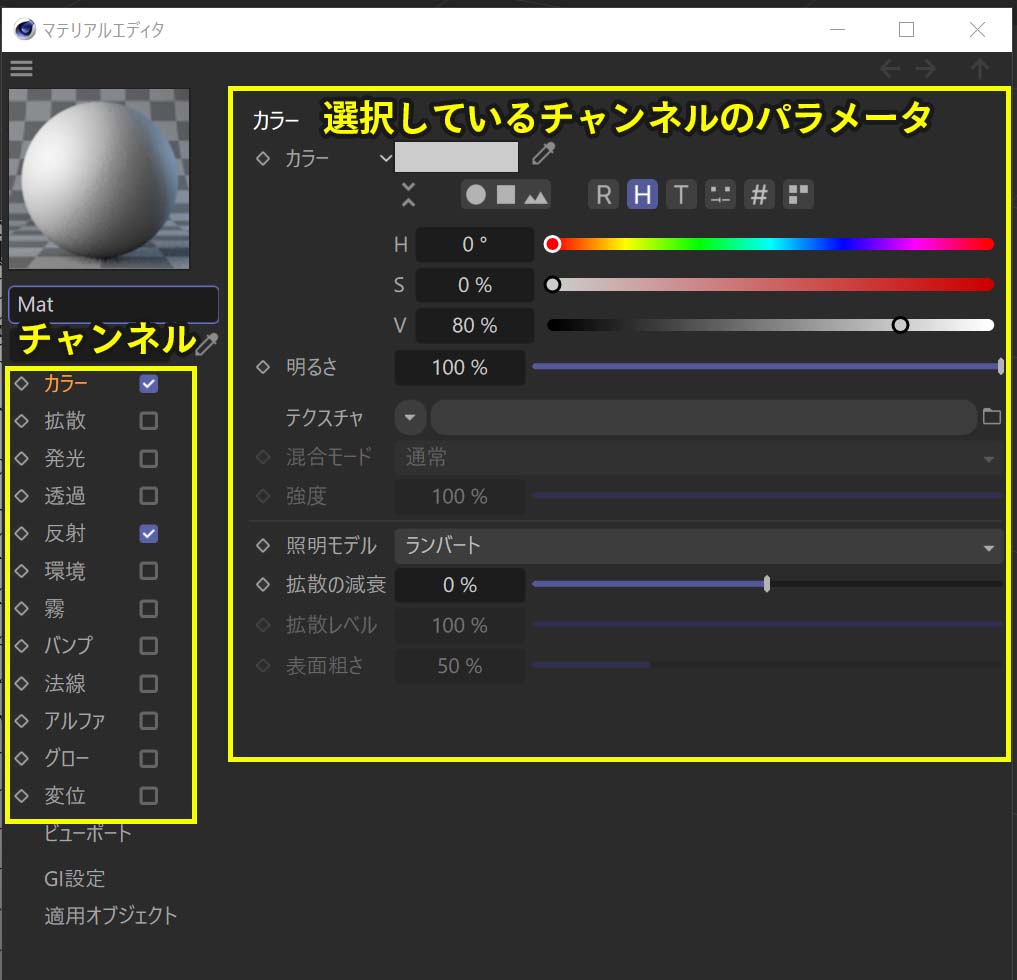1017x980 pixels.
Task: Open texture file with the folder icon
Action: [992, 416]
